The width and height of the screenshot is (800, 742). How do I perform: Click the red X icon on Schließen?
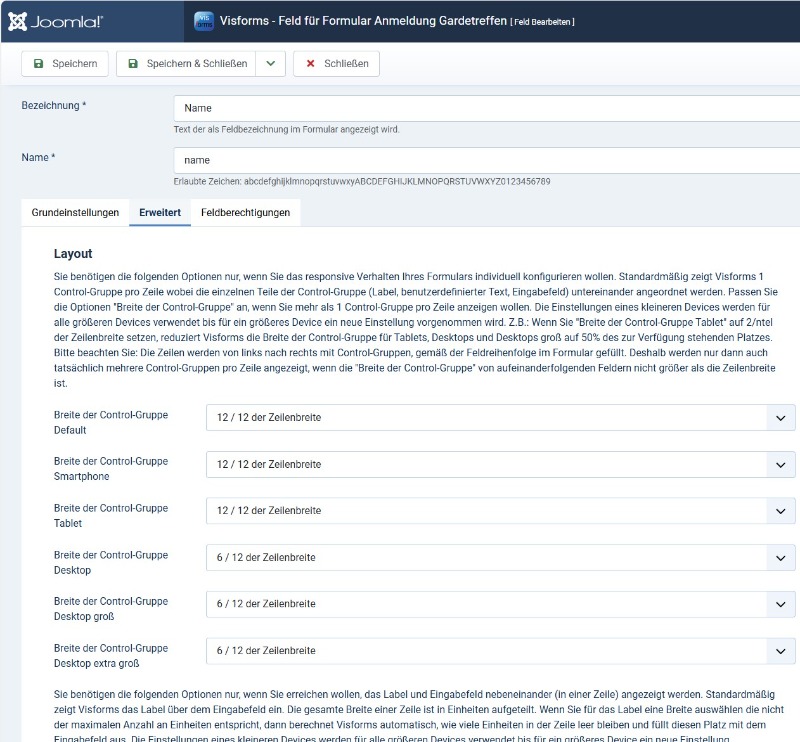[x=310, y=64]
